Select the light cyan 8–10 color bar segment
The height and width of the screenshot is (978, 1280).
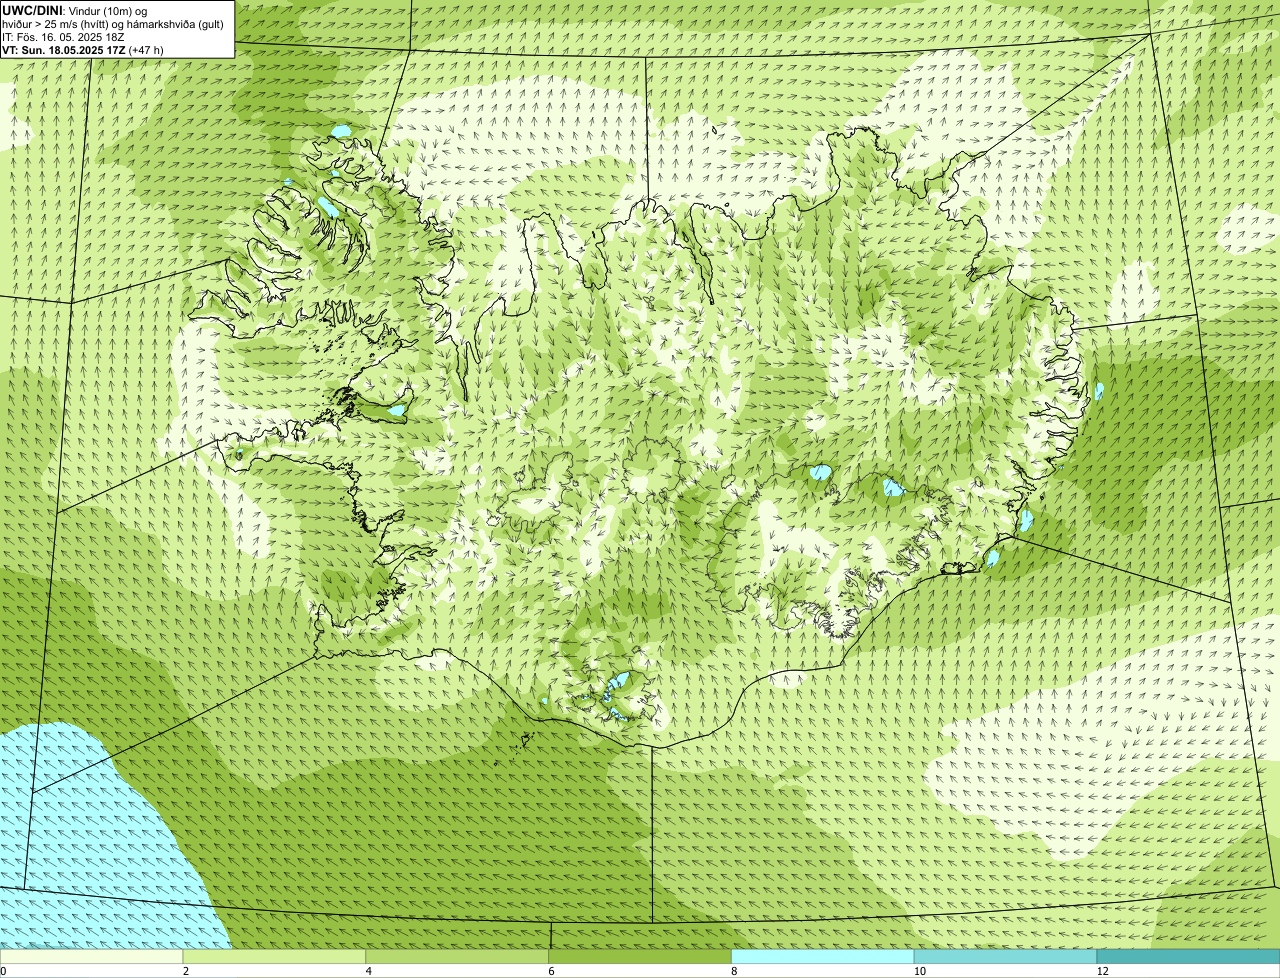pos(823,956)
